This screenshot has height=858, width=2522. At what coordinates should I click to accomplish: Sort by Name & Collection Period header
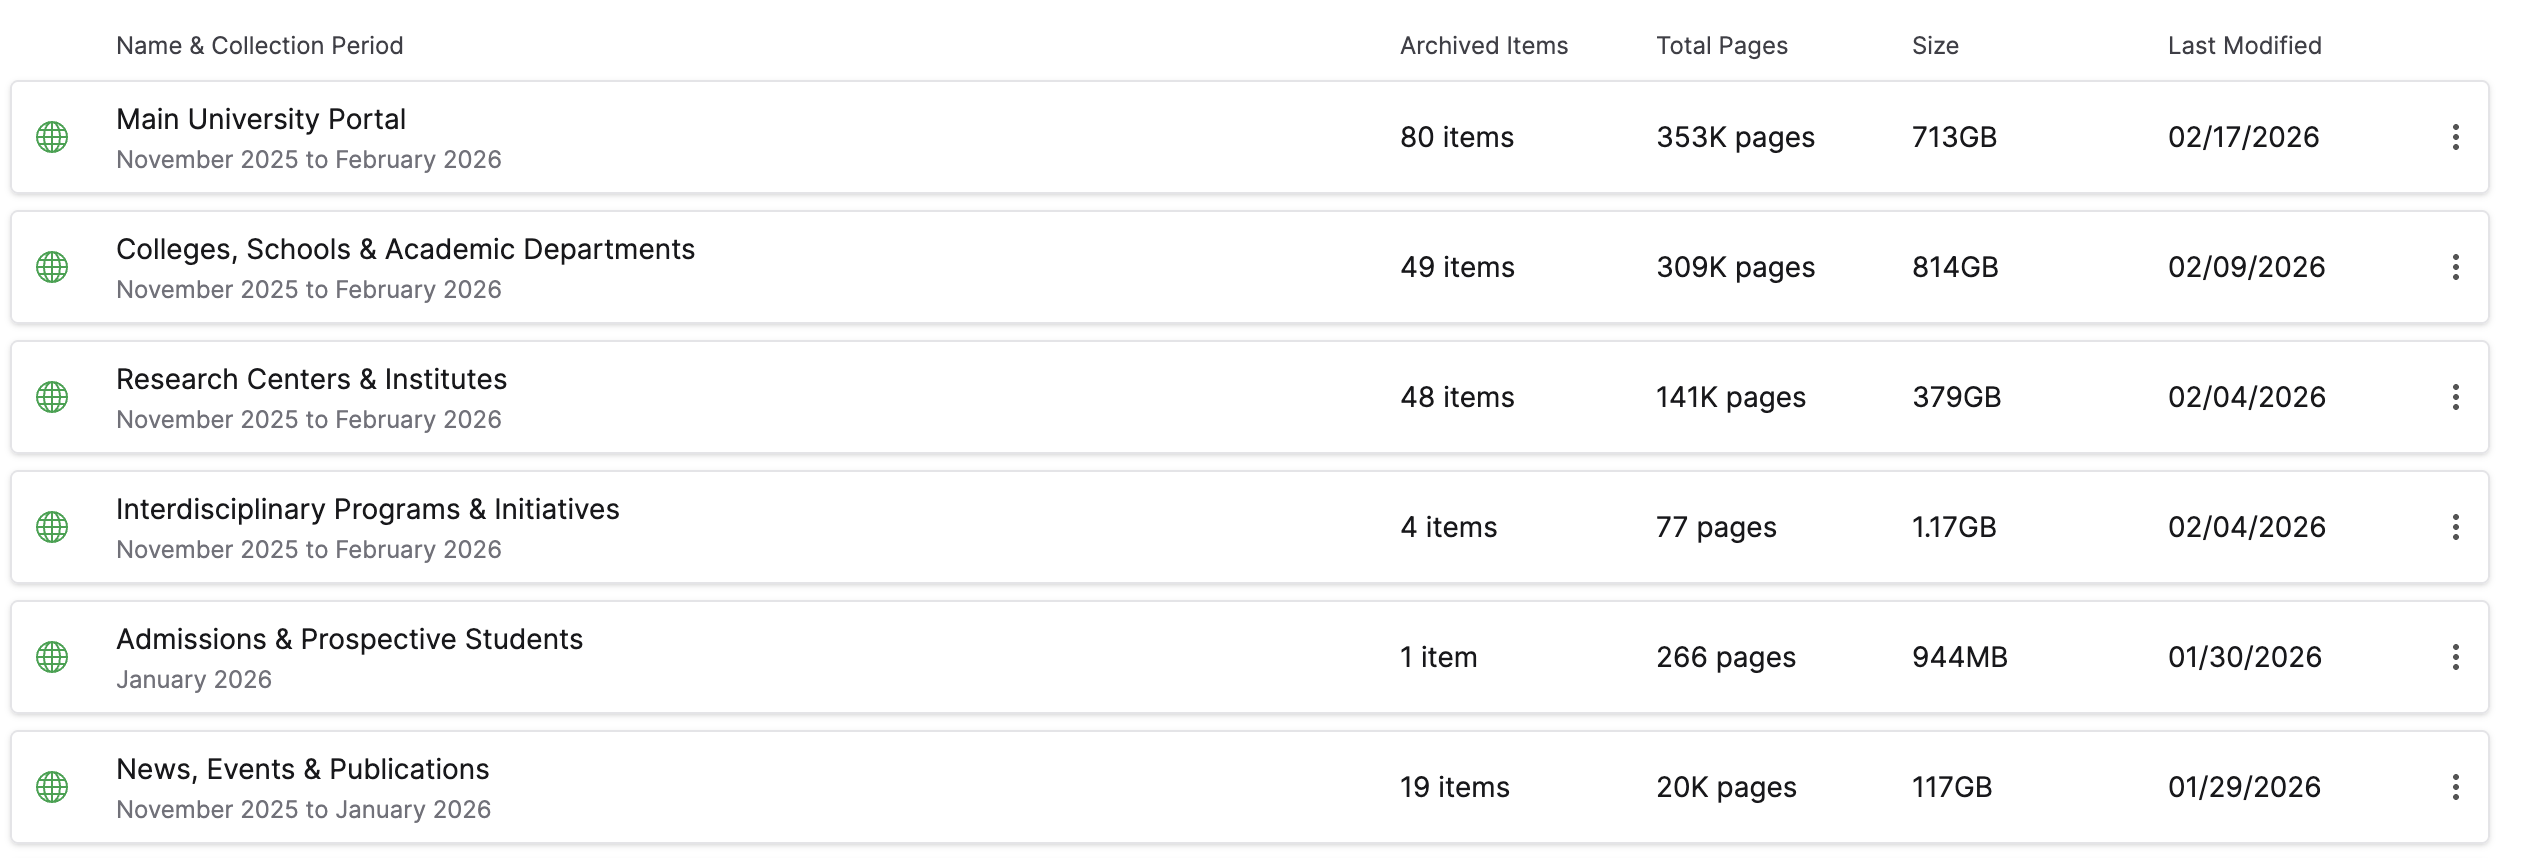pos(259,46)
